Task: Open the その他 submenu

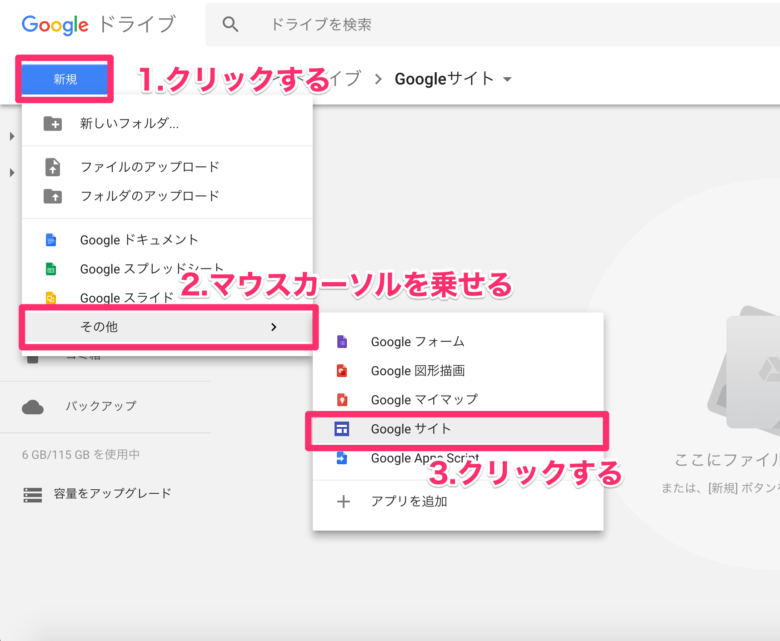Action: 169,327
